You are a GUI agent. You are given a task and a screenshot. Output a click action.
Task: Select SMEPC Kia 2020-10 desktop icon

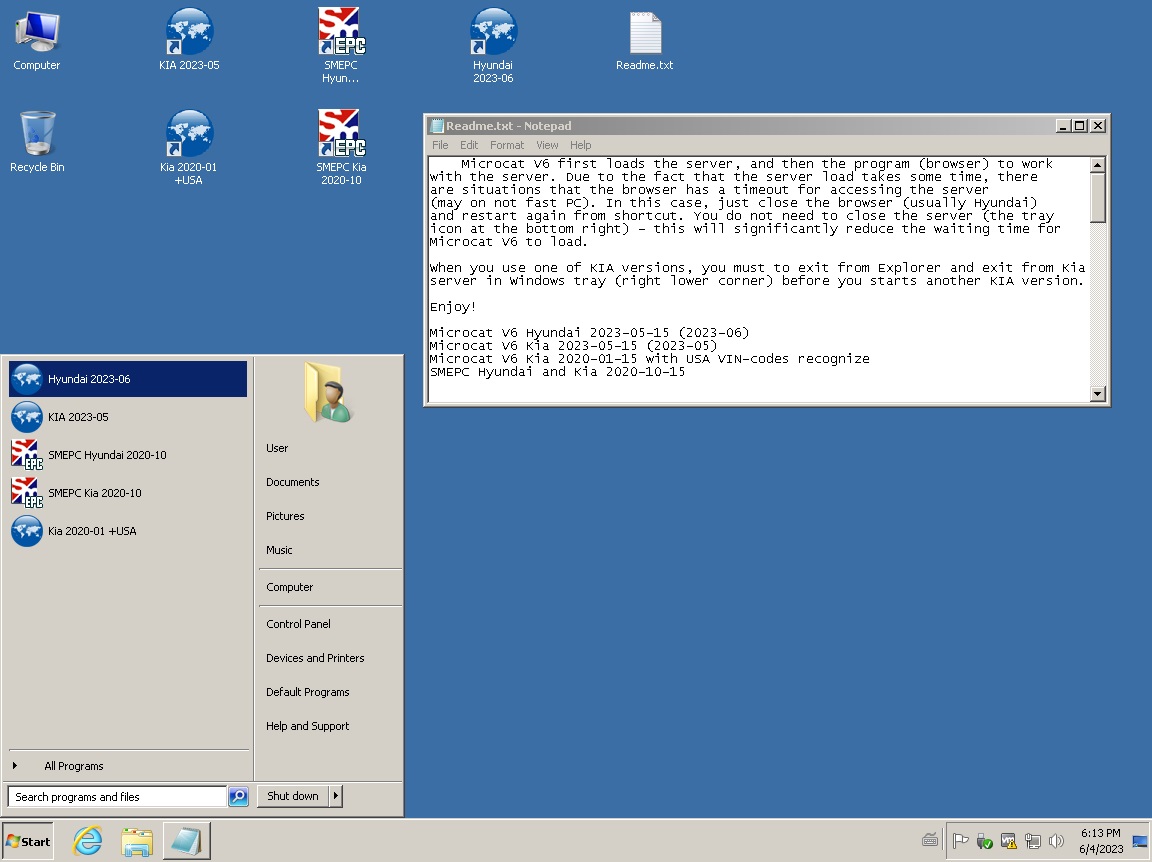(x=341, y=147)
